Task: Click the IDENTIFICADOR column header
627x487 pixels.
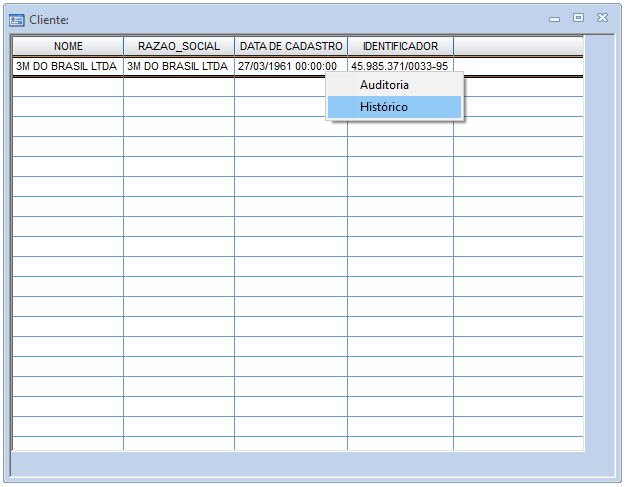Action: [400, 46]
